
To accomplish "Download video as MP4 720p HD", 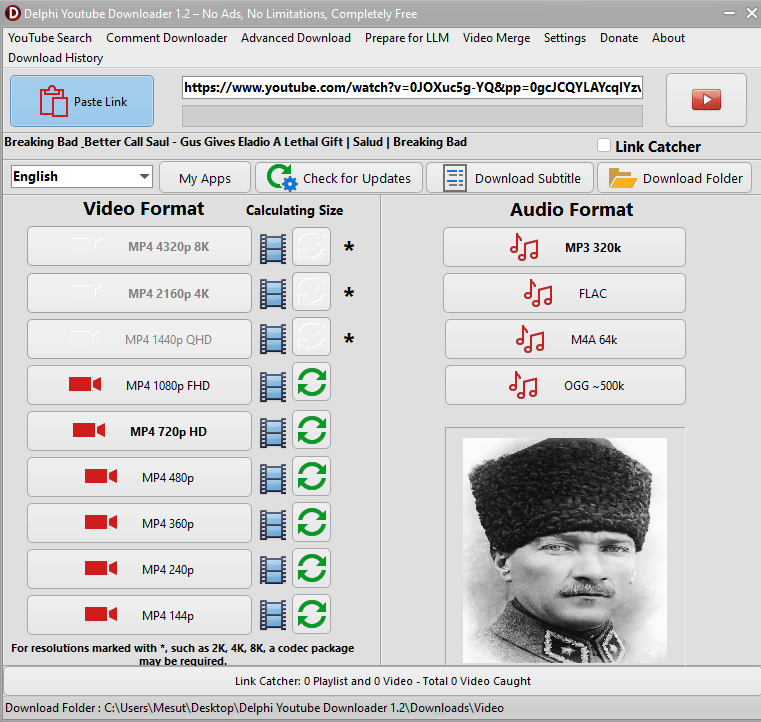I will tap(139, 431).
